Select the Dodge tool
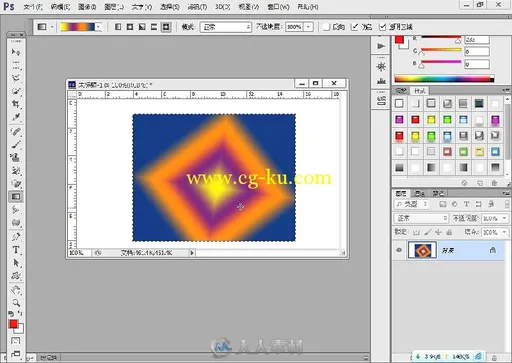 (x=16, y=223)
